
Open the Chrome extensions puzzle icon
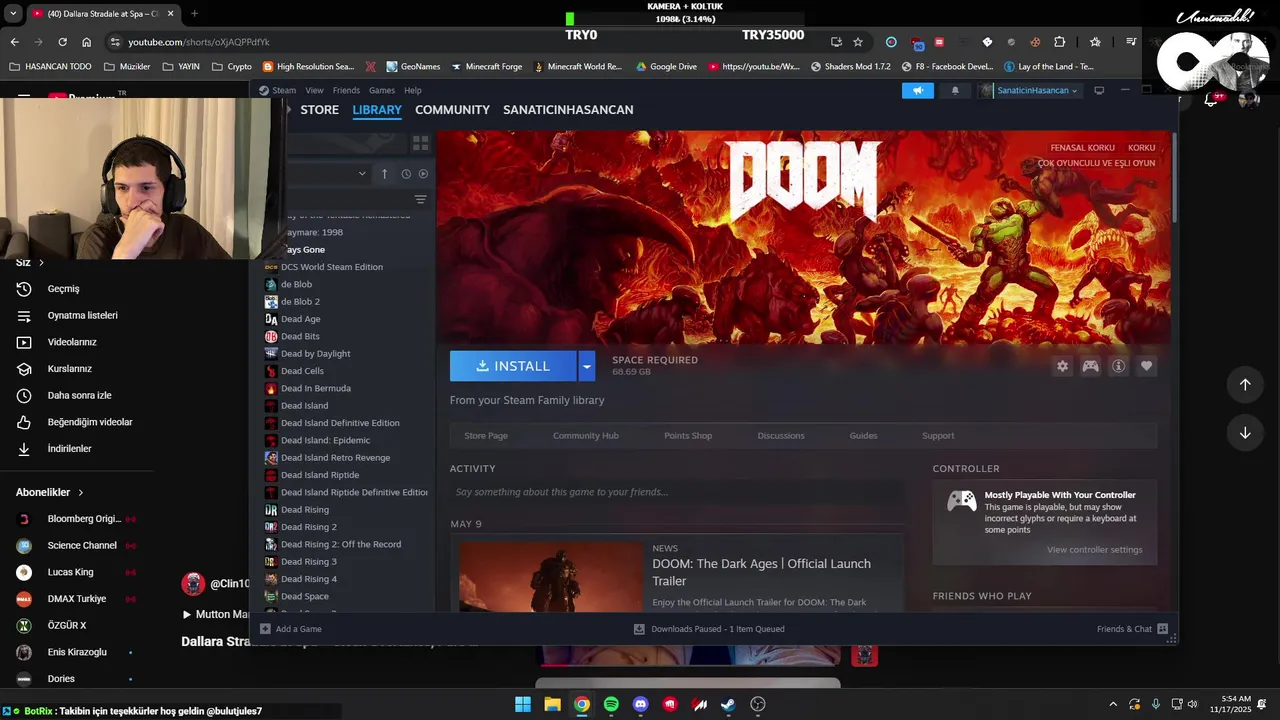pos(1060,42)
